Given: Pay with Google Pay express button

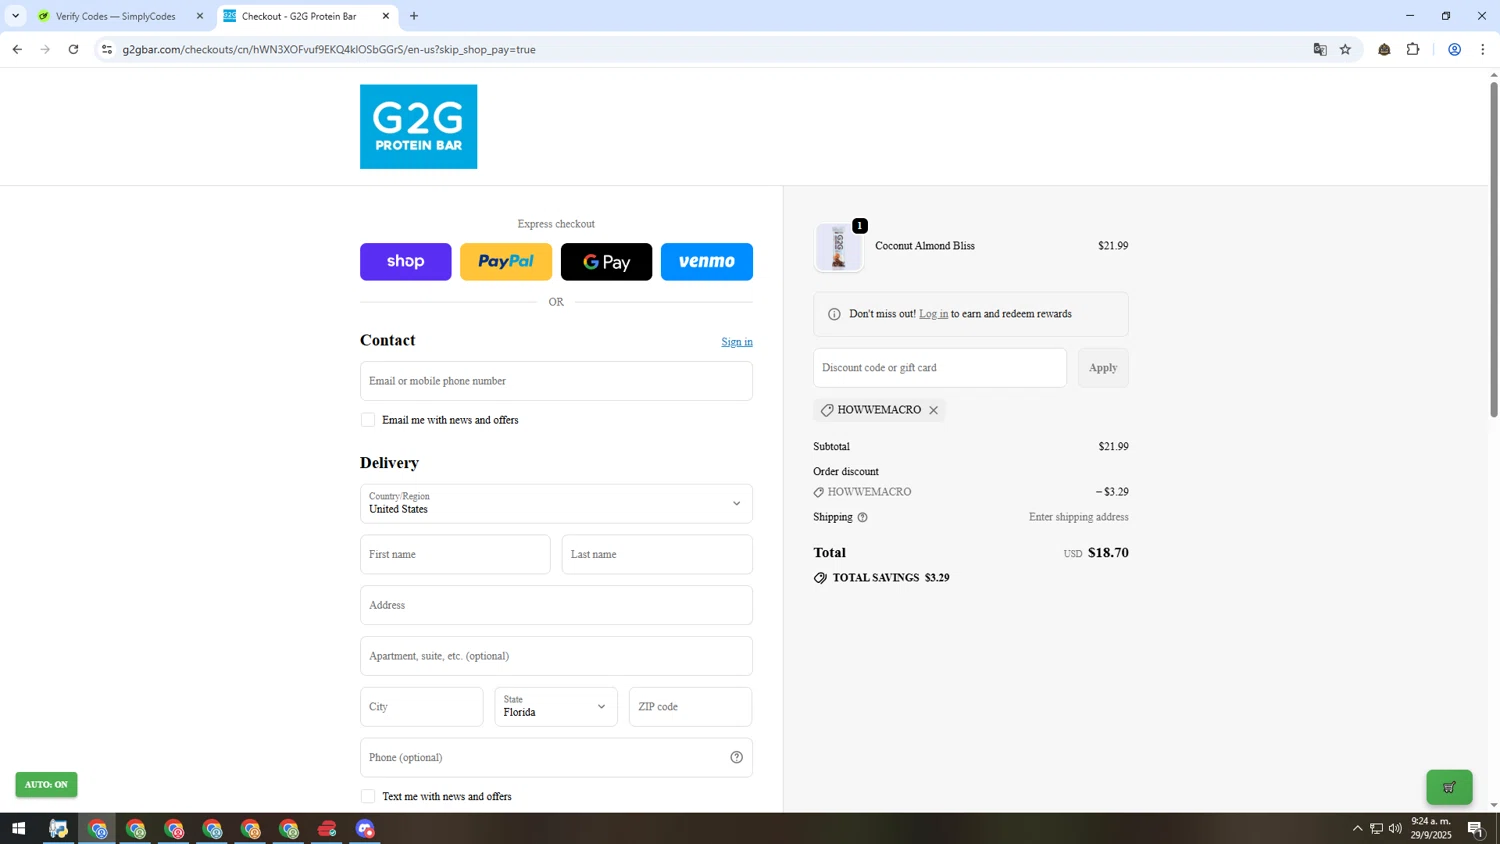Looking at the screenshot, I should point(606,262).
